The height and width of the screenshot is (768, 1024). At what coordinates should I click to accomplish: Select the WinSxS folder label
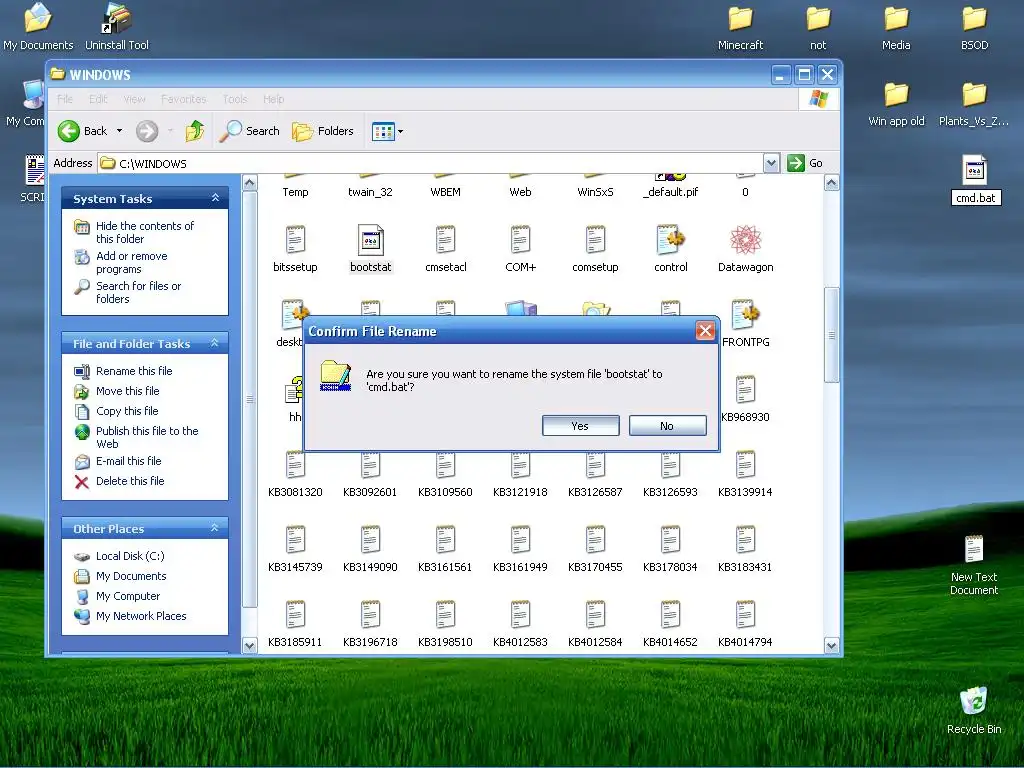coord(595,192)
